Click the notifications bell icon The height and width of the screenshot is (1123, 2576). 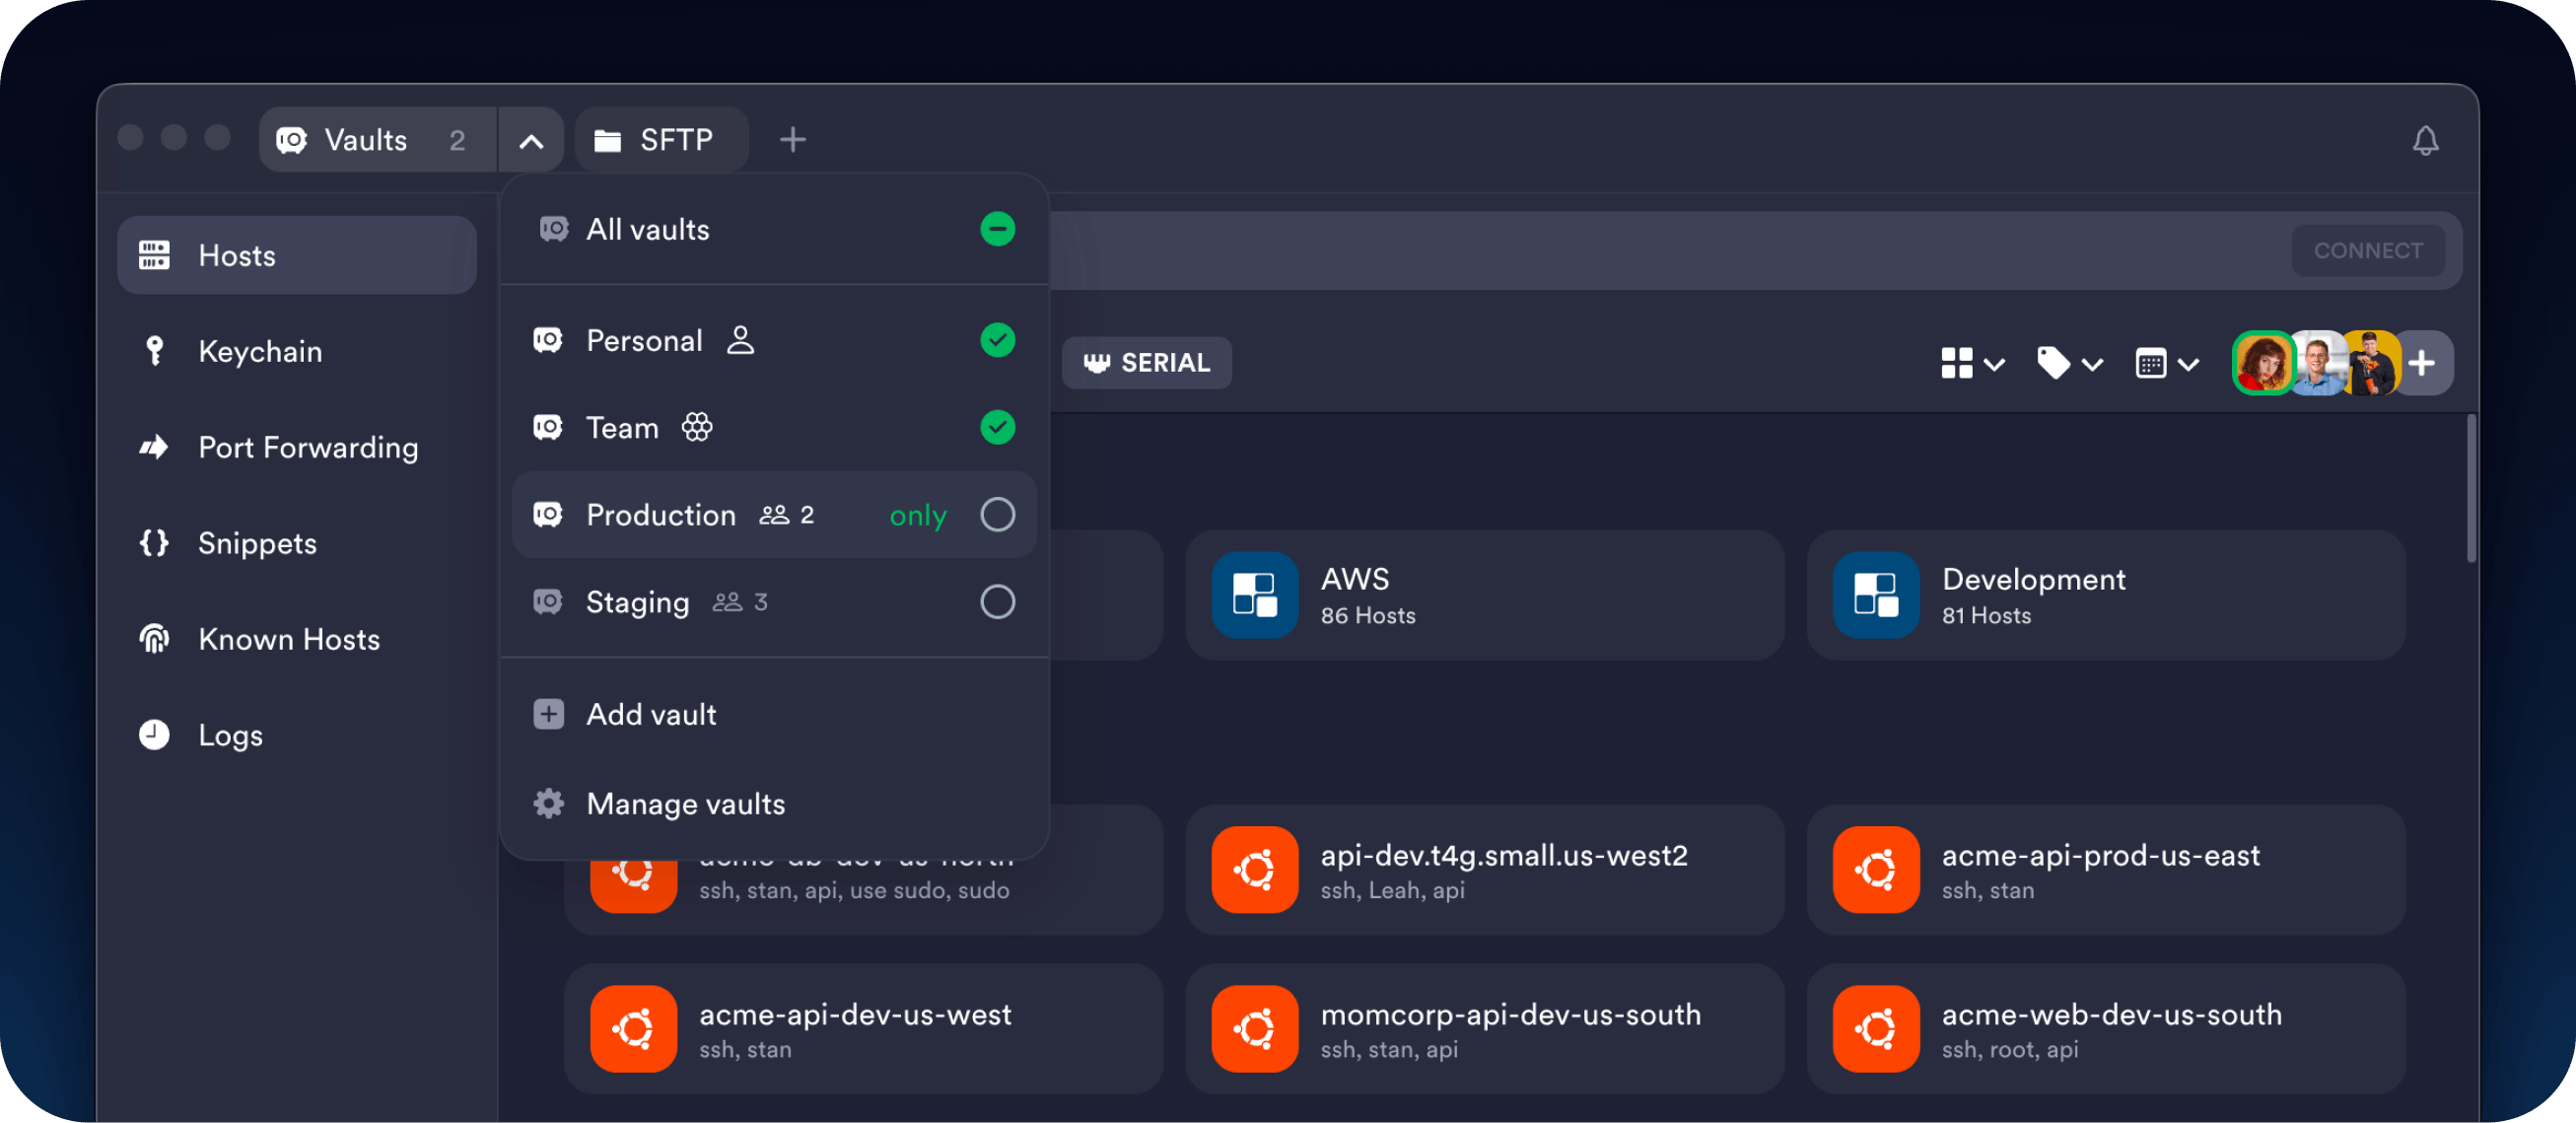point(2424,140)
